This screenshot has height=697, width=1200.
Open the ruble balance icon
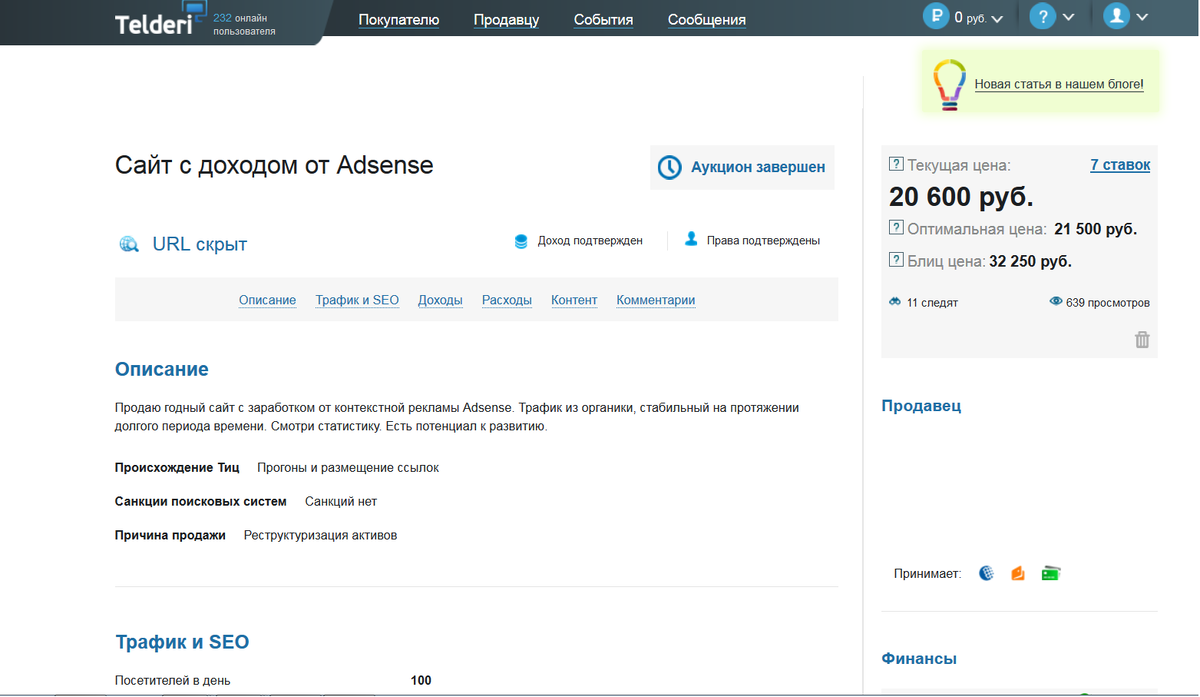point(936,16)
